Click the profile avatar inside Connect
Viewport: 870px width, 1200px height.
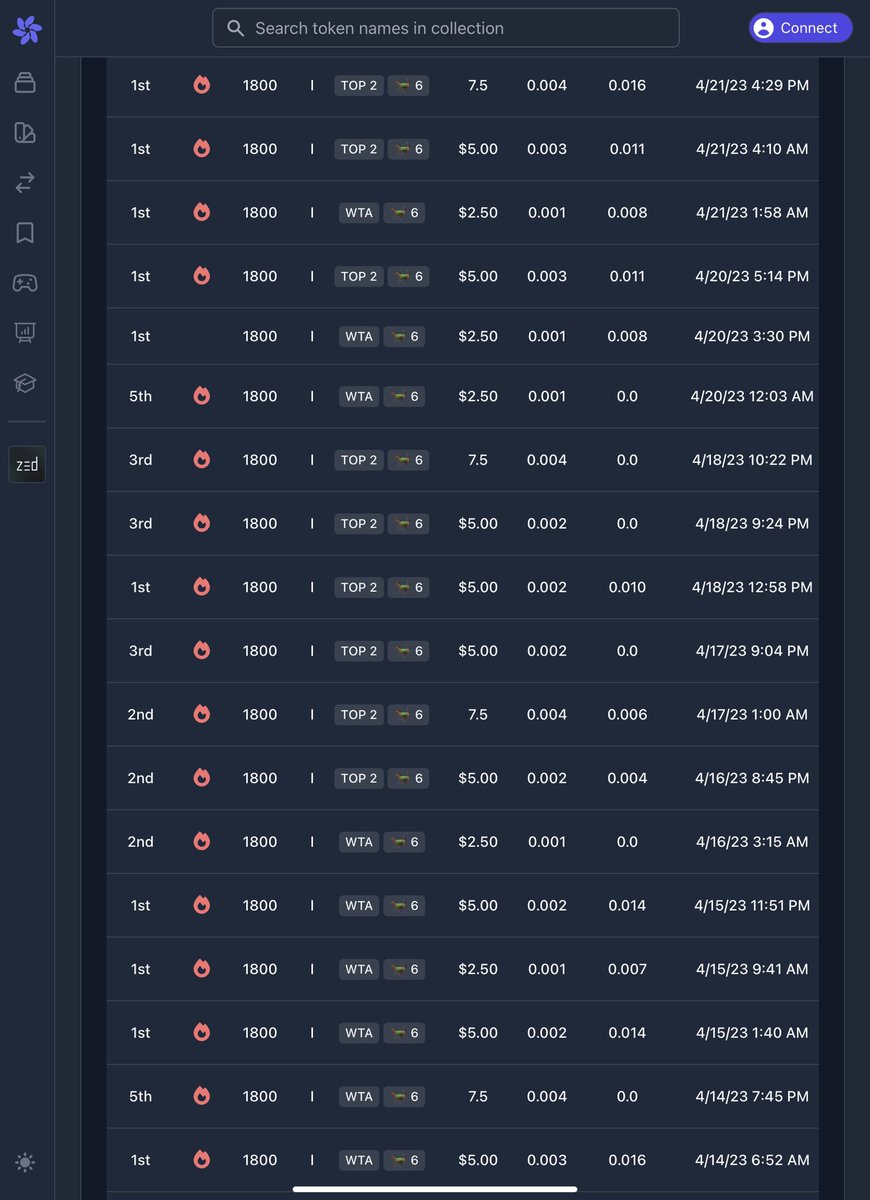[x=764, y=28]
